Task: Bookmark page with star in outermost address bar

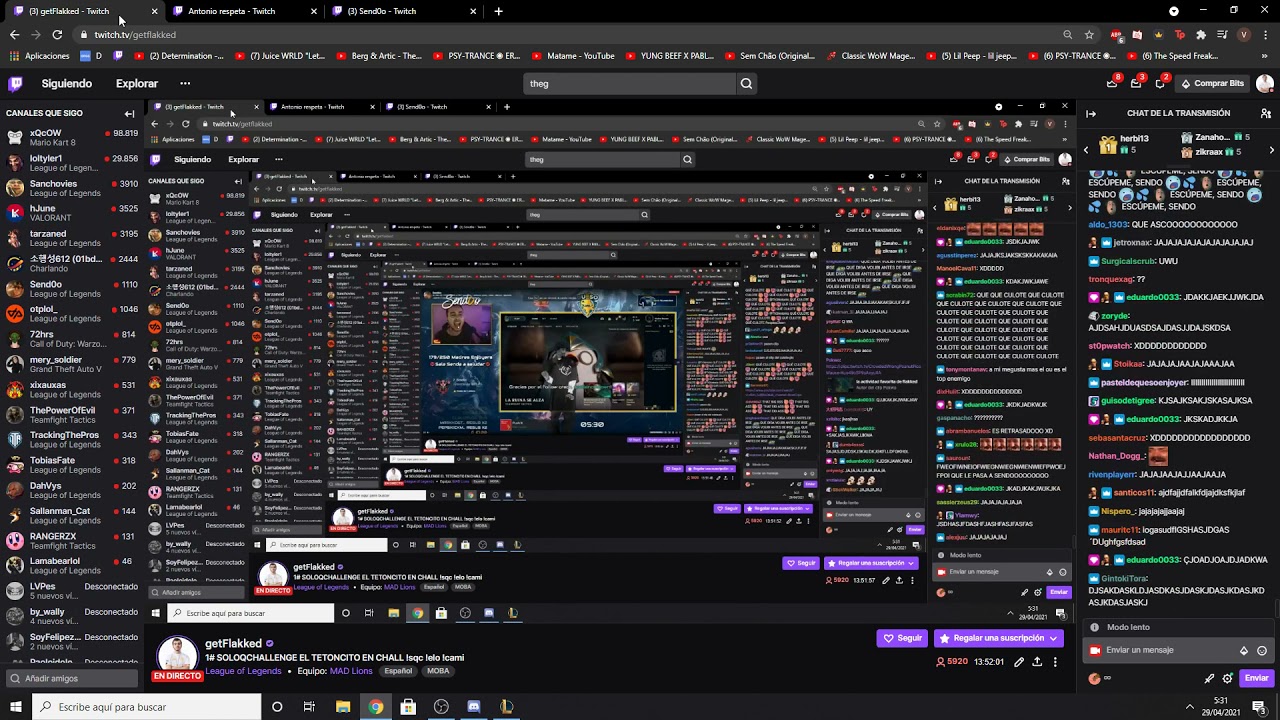Action: point(1089,34)
